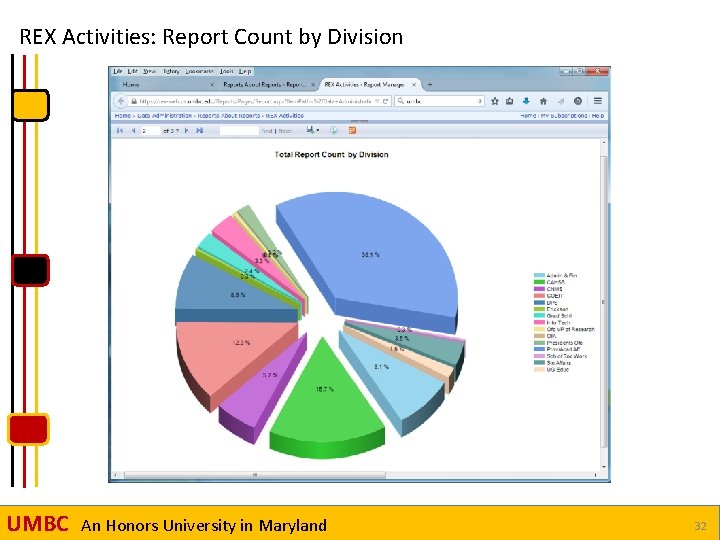
Task: Open Home breadcrumb link
Action: click(x=123, y=116)
